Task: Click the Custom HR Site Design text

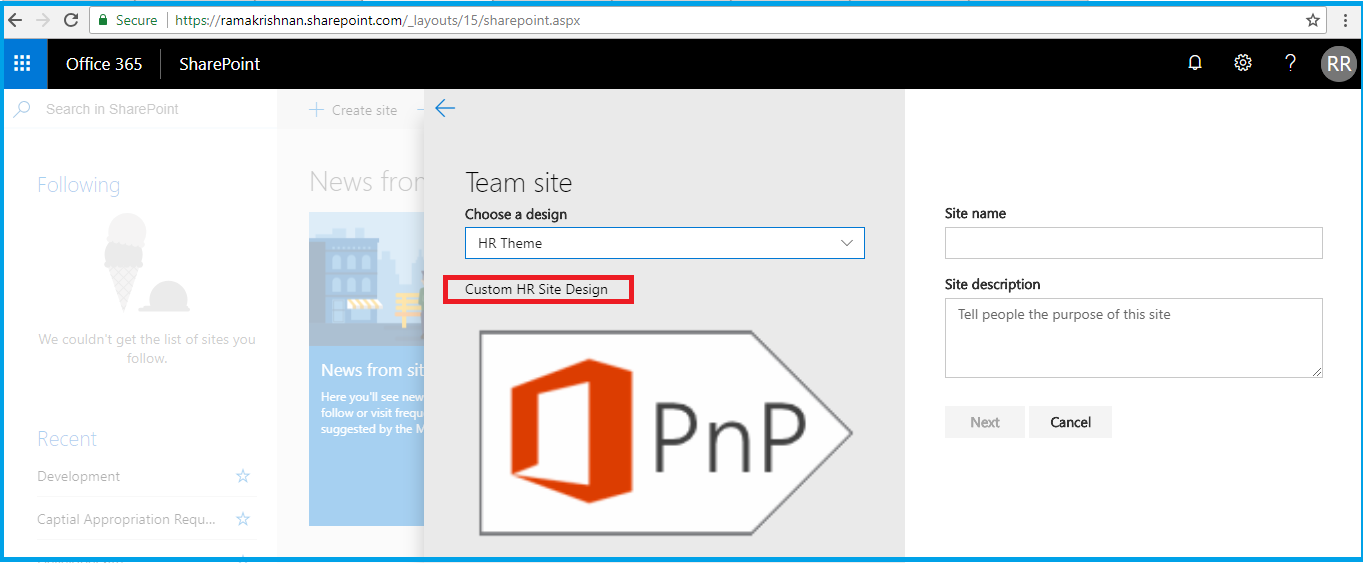Action: coord(536,290)
